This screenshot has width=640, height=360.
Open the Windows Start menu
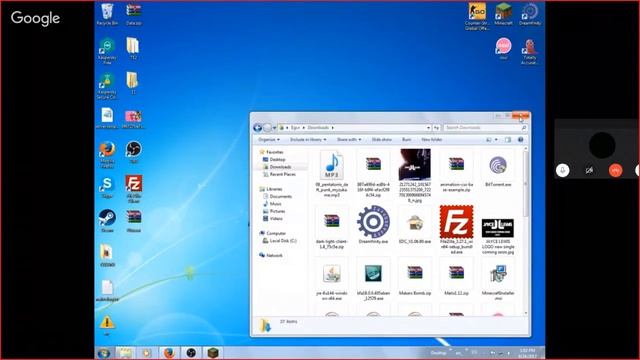104,353
